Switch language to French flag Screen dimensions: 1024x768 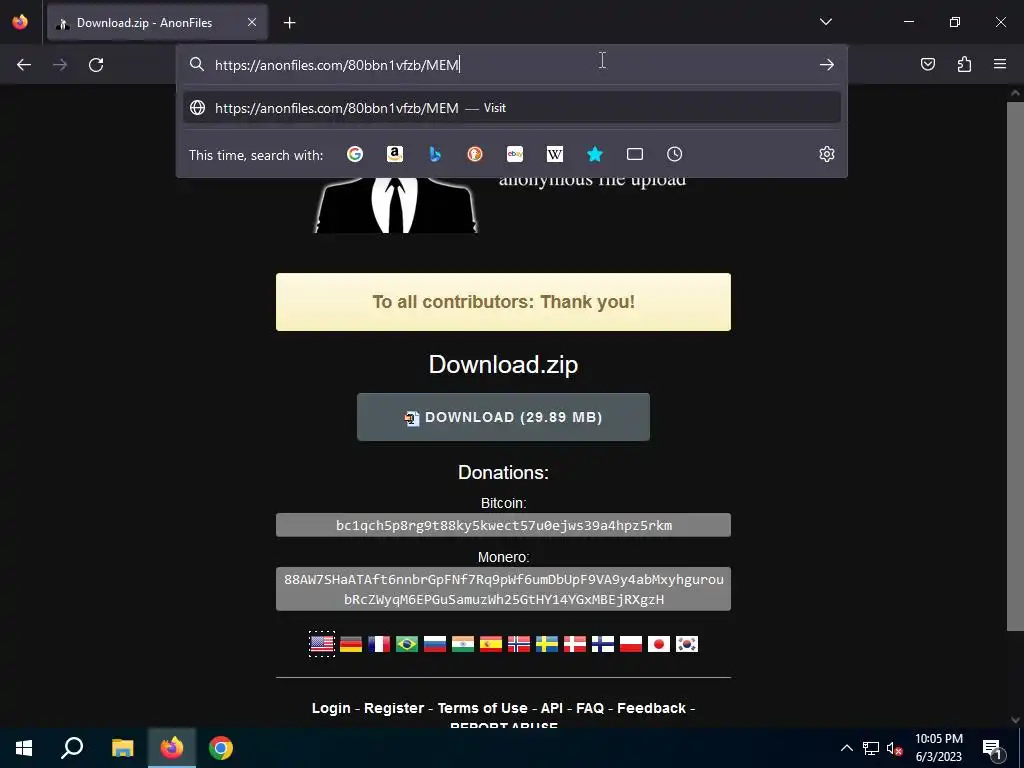coord(379,645)
